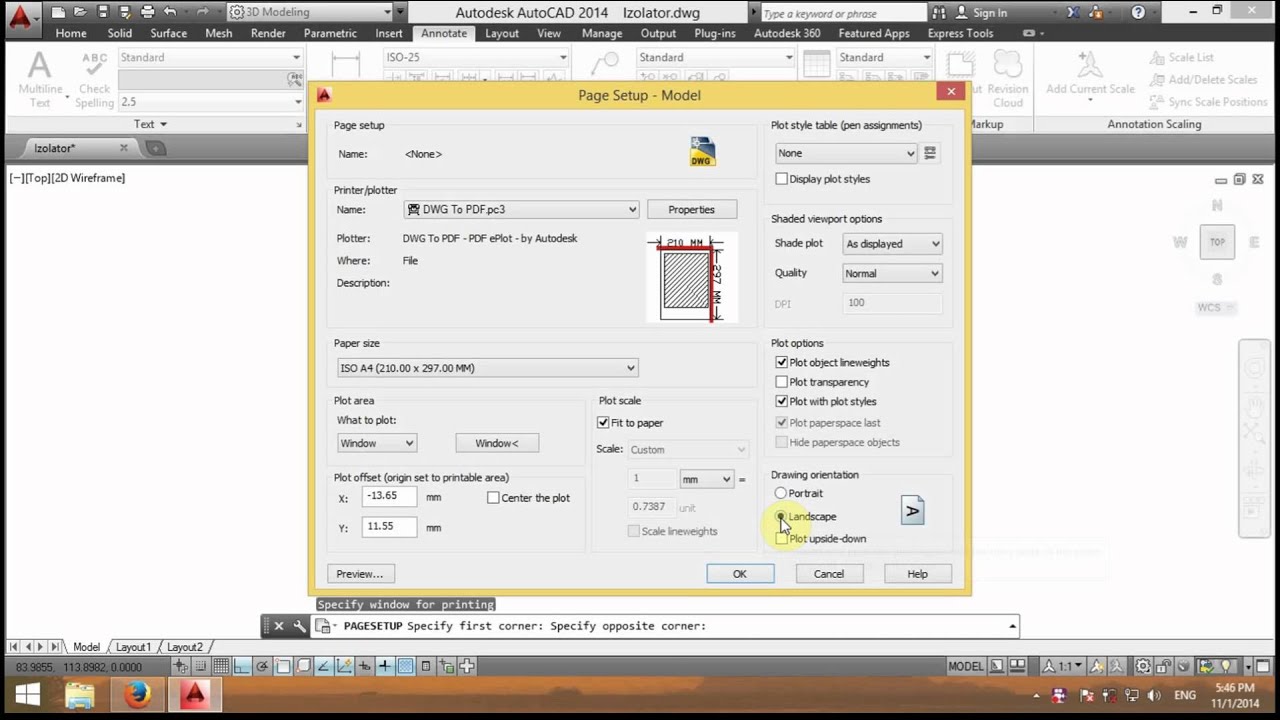The image size is (1280, 720).
Task: Open the Quality dropdown (Normal)
Action: tap(892, 273)
